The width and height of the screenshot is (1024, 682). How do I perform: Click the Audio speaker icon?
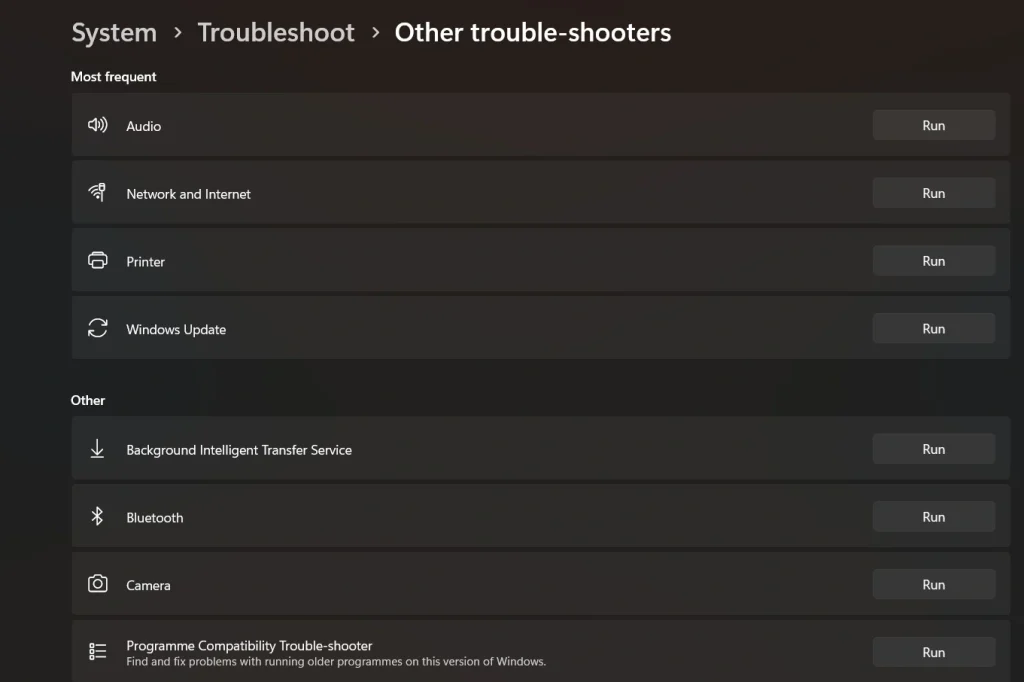click(x=97, y=125)
